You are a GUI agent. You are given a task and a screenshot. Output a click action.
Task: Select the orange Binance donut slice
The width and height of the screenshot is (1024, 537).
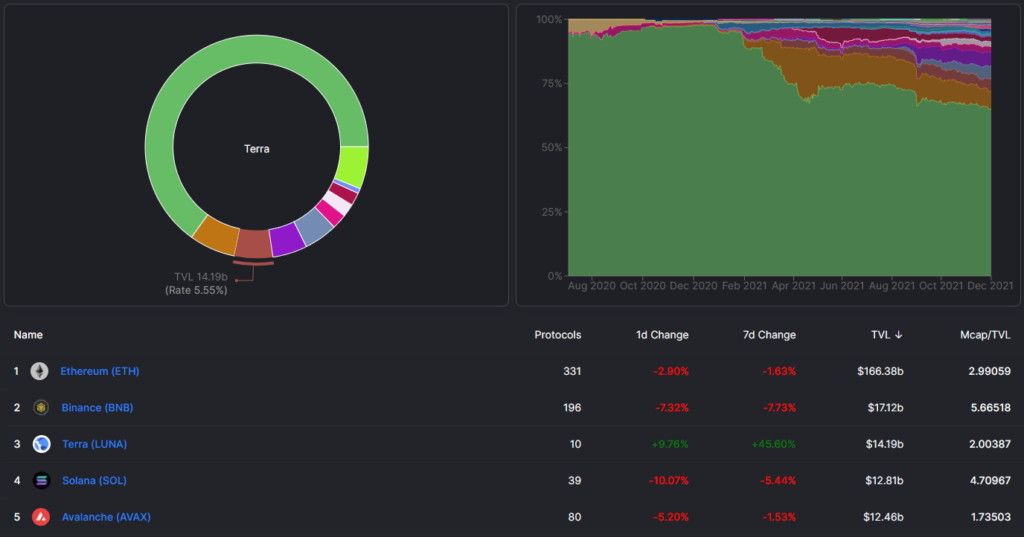[215, 232]
